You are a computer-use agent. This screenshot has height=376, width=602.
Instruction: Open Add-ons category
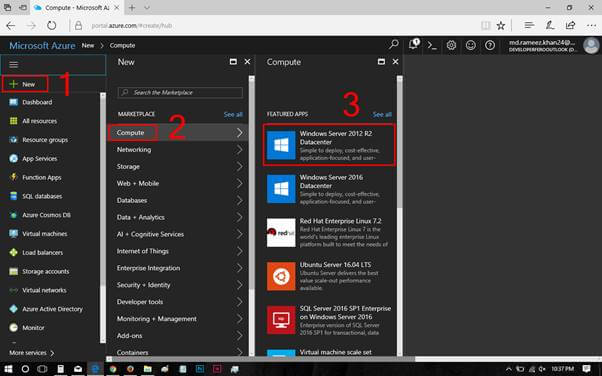(x=178, y=336)
